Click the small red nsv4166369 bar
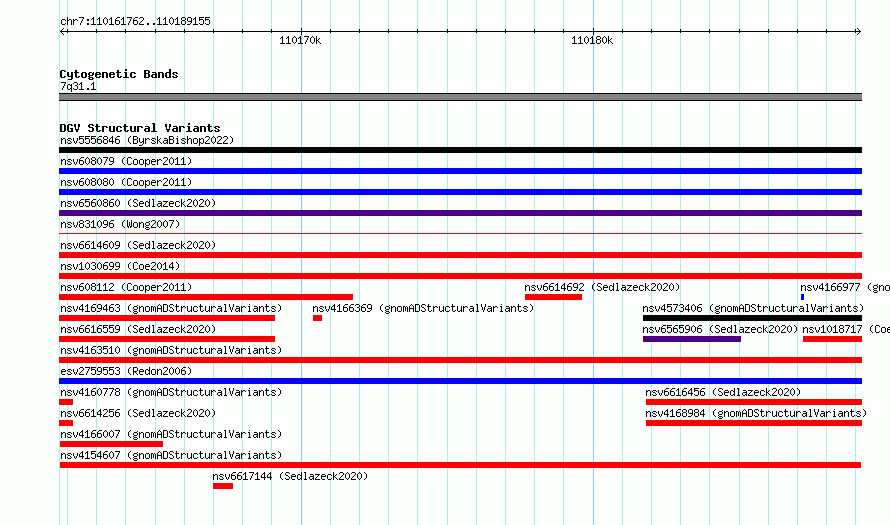 pyautogui.click(x=317, y=318)
